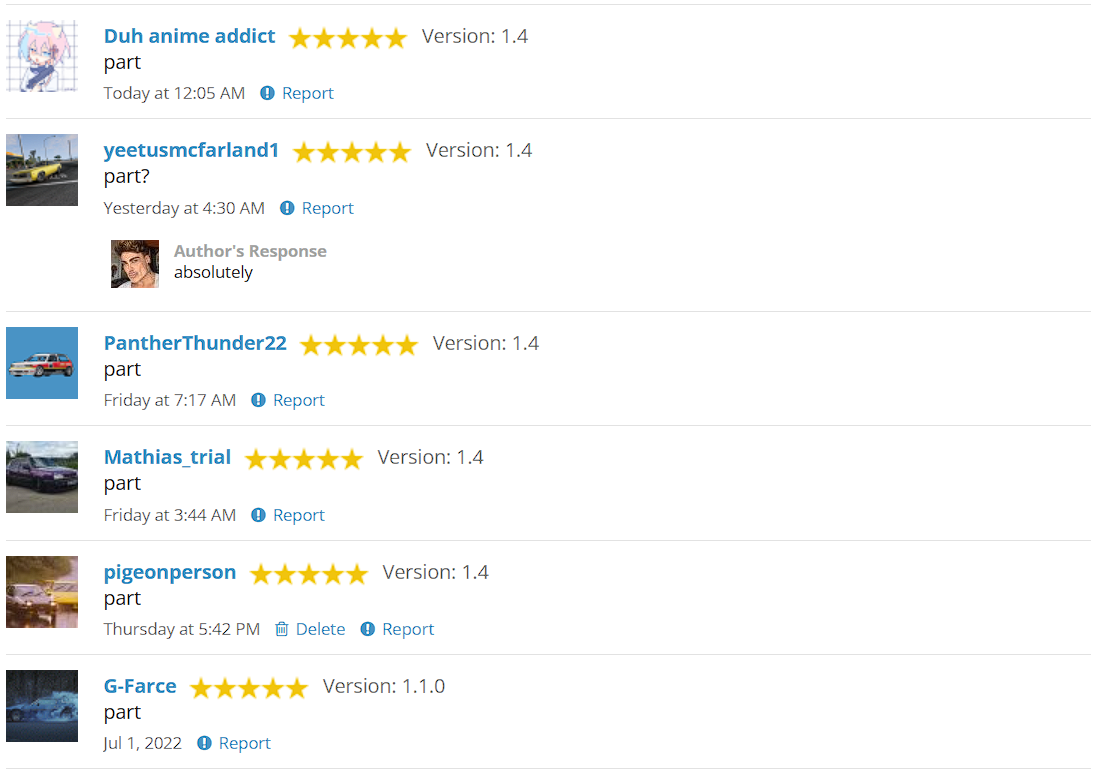
Task: Click report icon on yeetusmcfarland1's review
Action: 287,208
